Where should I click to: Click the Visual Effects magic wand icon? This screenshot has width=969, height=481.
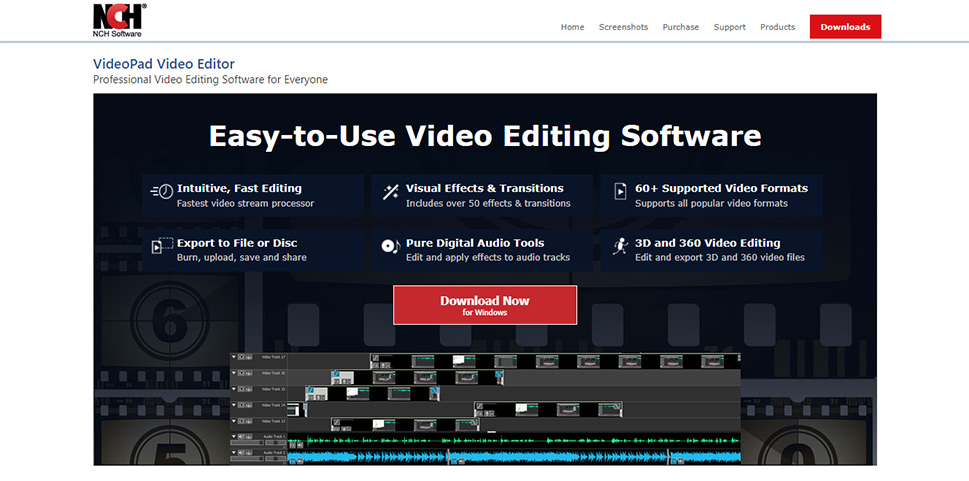click(x=391, y=192)
